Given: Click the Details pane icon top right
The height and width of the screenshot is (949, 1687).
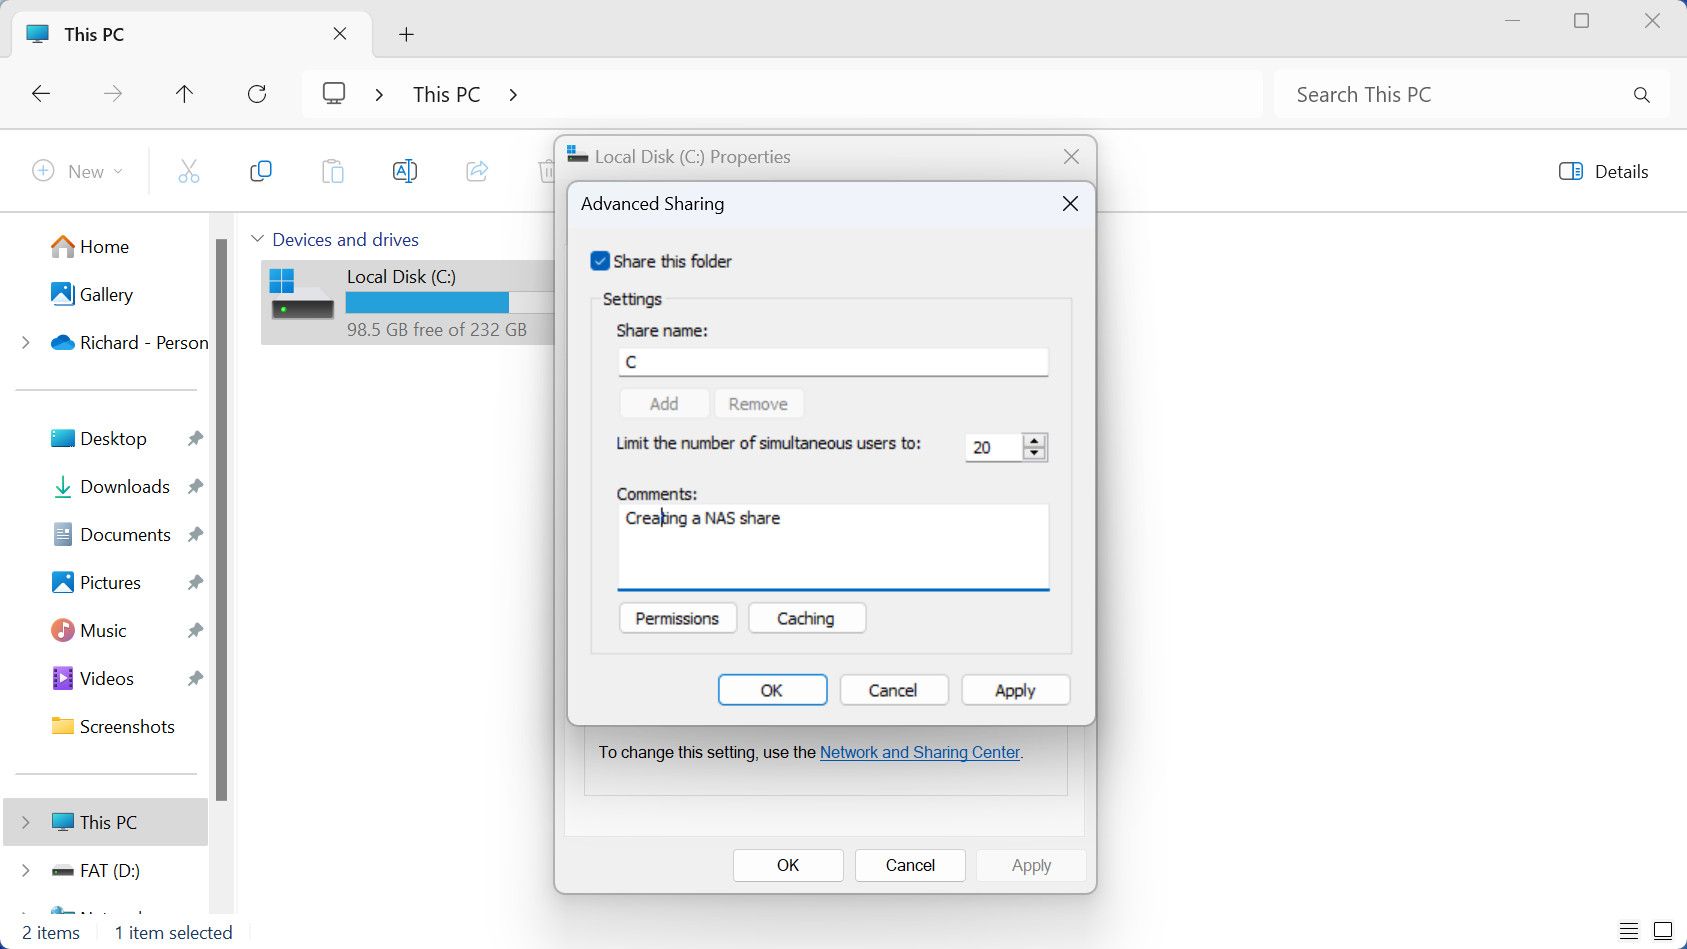Looking at the screenshot, I should [1571, 171].
